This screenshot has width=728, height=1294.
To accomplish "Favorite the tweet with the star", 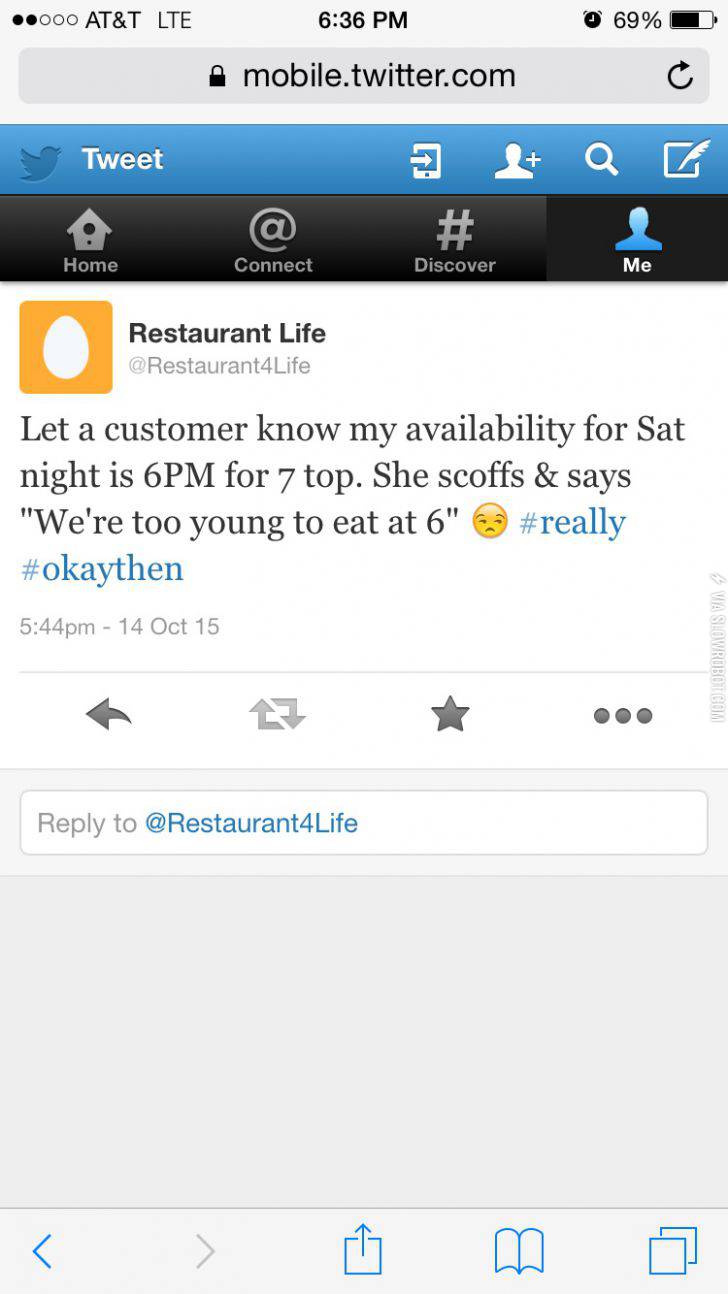I will click(449, 714).
